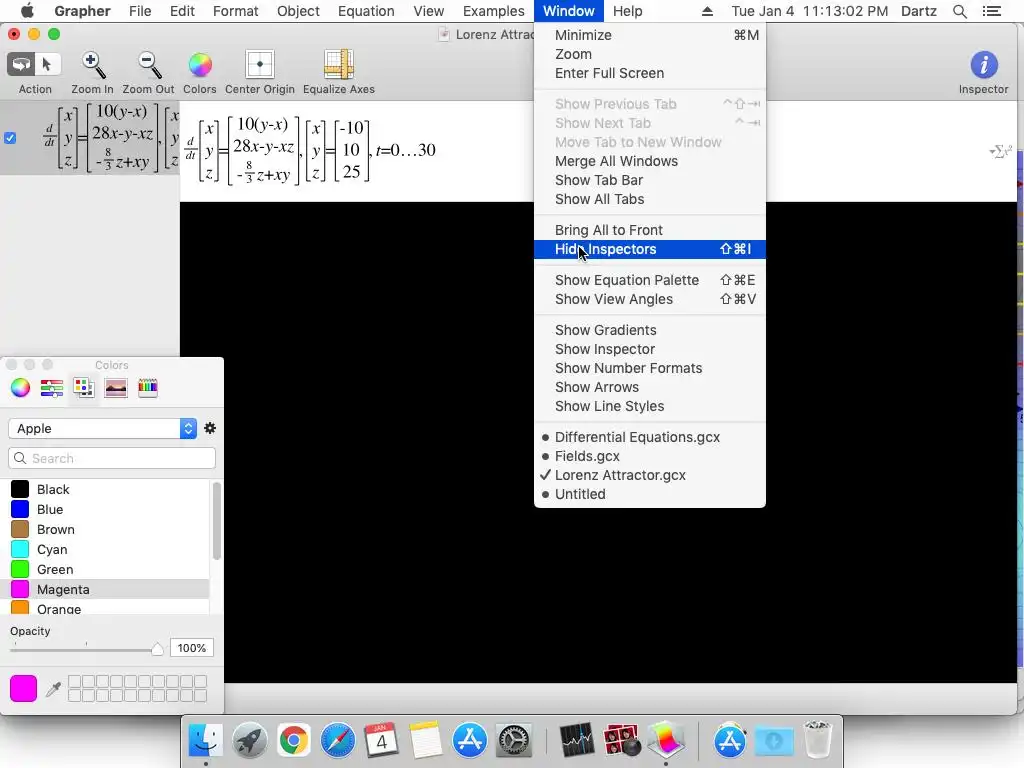Image resolution: width=1024 pixels, height=768 pixels.
Task: Click the color list scrollbar
Action: click(x=217, y=521)
